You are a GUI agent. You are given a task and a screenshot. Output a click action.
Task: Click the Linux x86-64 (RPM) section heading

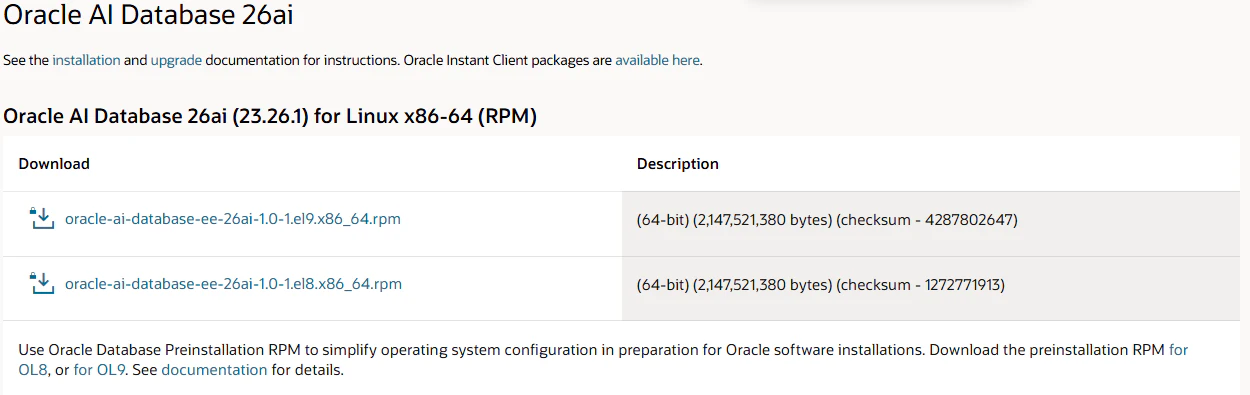(x=270, y=116)
